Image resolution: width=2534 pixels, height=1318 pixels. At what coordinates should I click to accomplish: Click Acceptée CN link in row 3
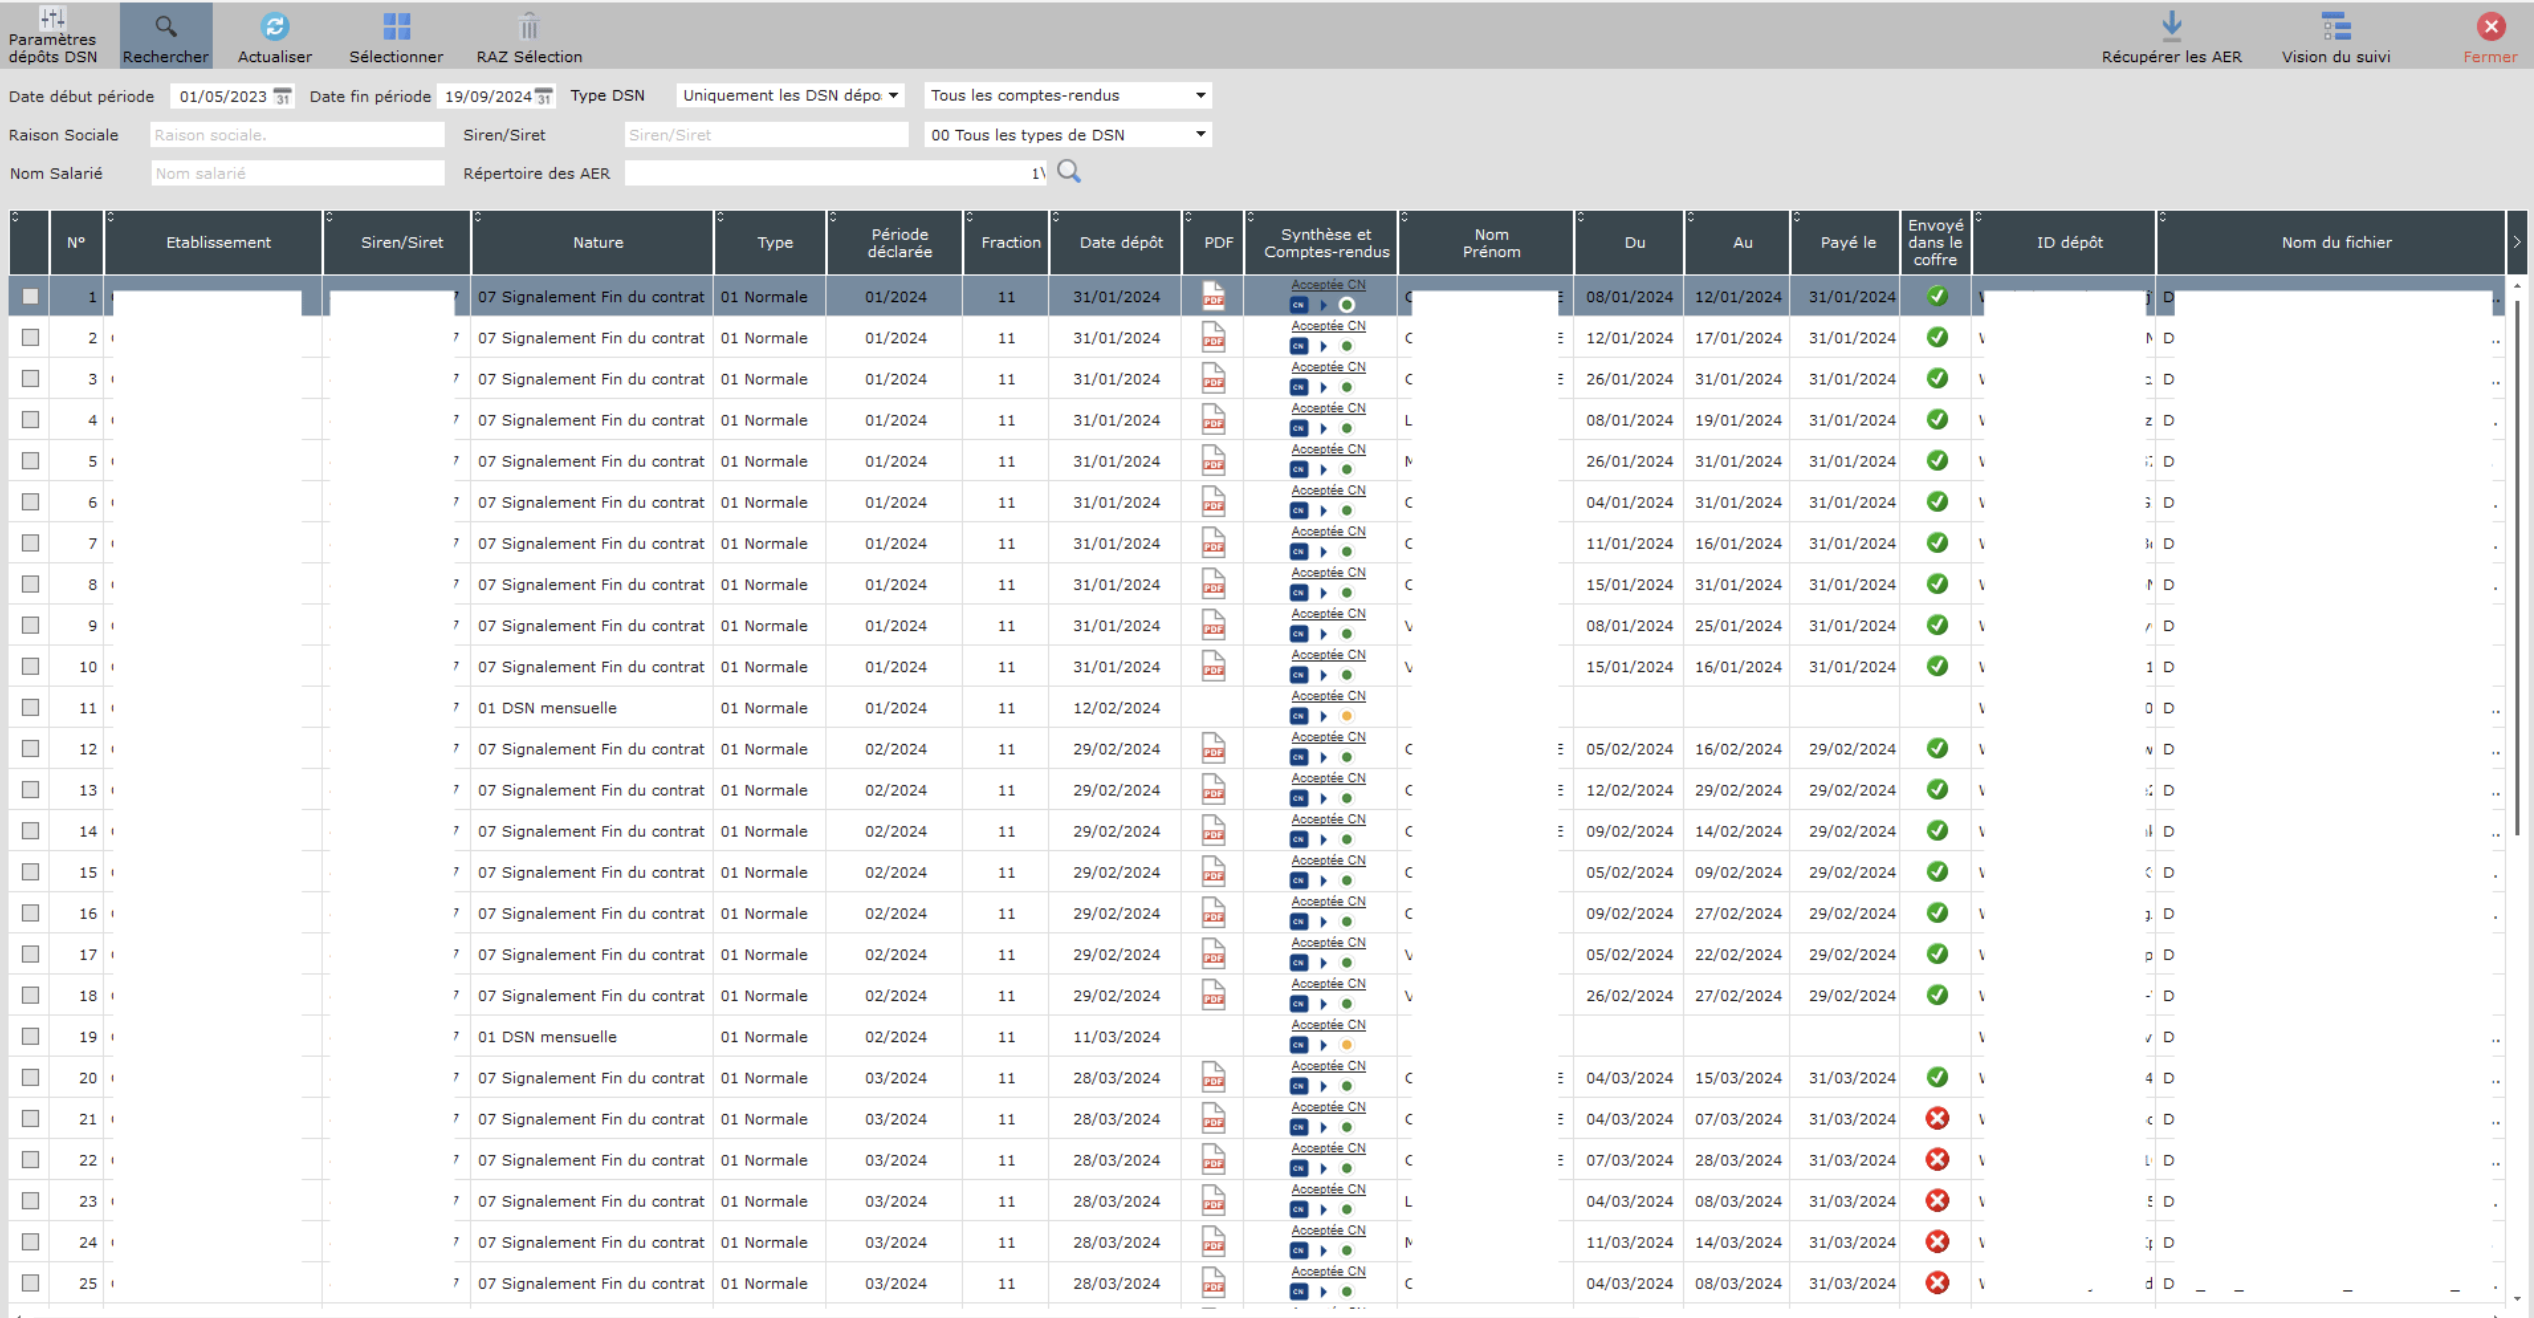point(1327,367)
